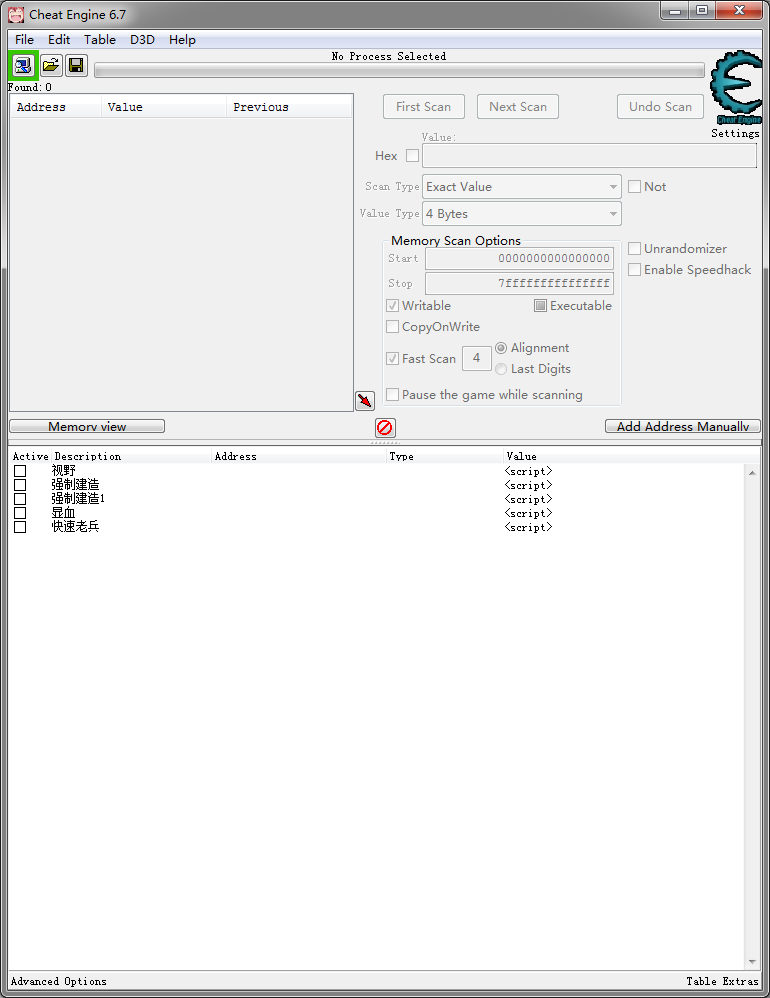The width and height of the screenshot is (770, 998).
Task: Open the Edit menu
Action: (x=59, y=39)
